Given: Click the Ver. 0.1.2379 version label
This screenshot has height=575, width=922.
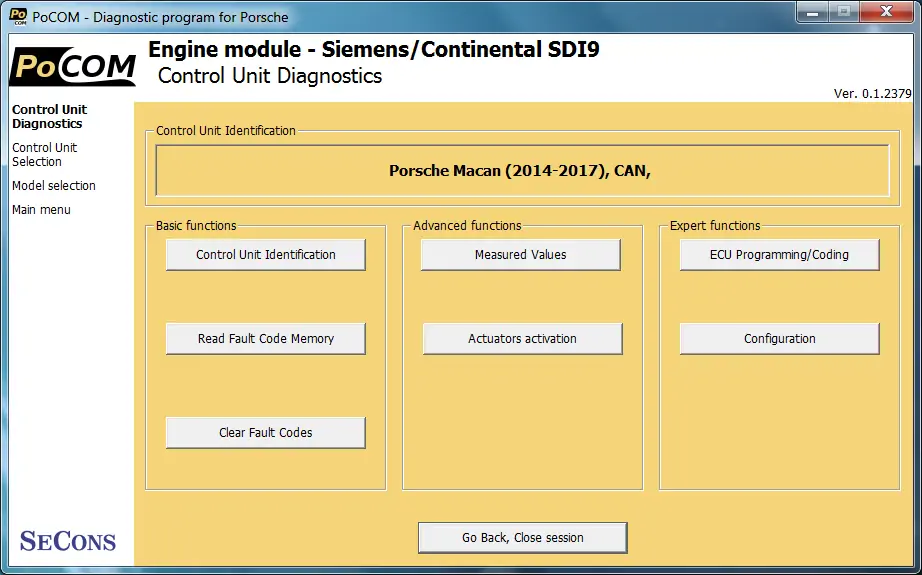Looking at the screenshot, I should [873, 93].
